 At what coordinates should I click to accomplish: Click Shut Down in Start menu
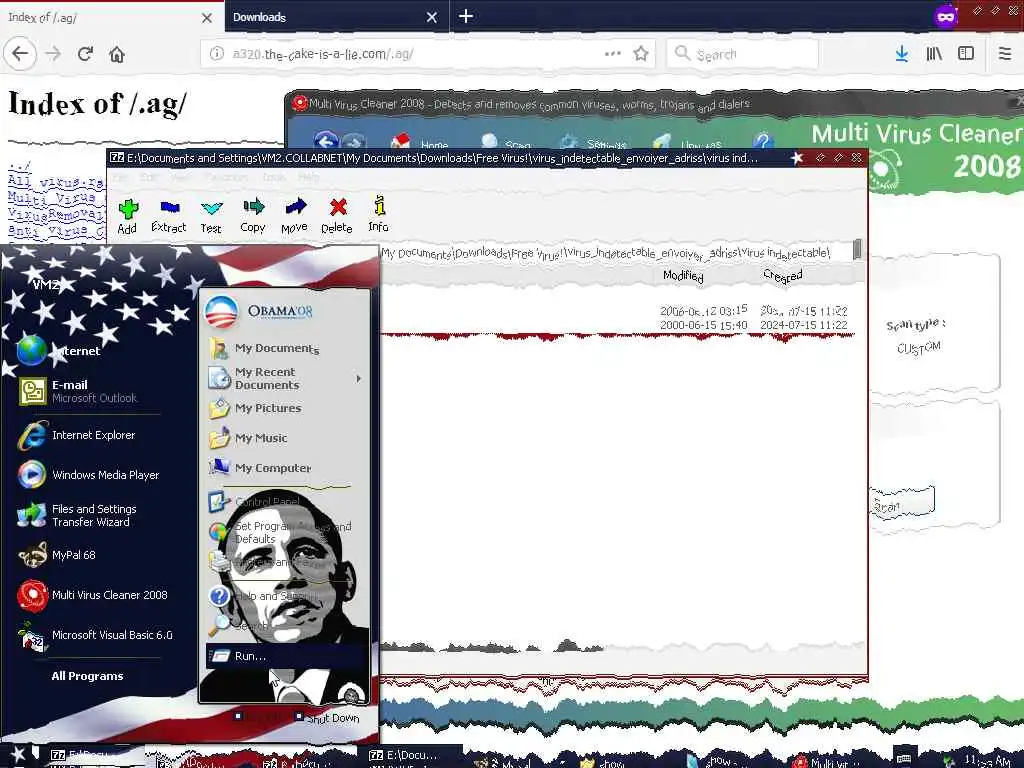pos(327,718)
